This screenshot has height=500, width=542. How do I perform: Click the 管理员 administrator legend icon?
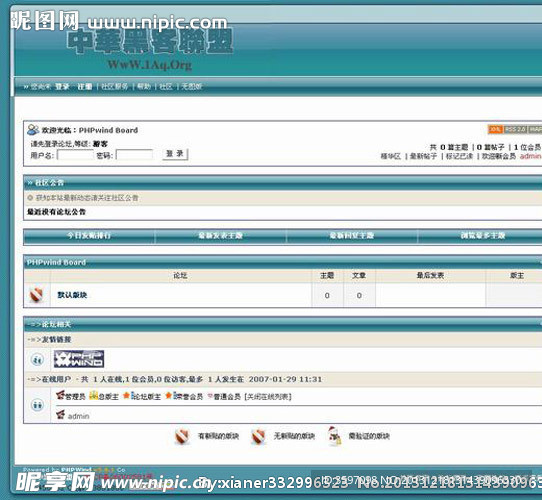point(60,395)
